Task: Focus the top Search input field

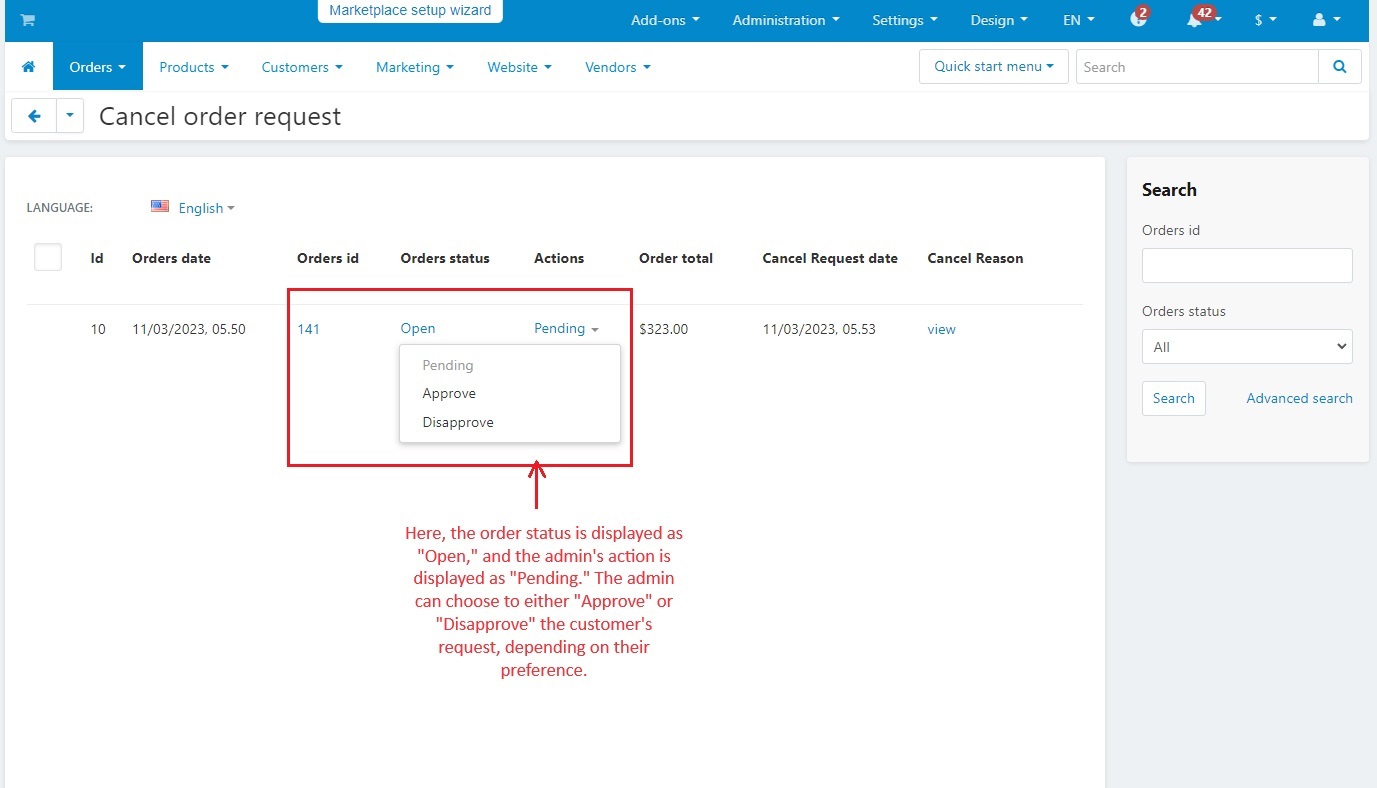Action: pos(1197,67)
